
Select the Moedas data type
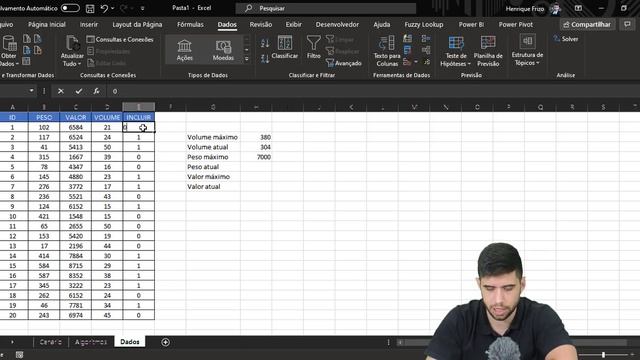click(223, 50)
